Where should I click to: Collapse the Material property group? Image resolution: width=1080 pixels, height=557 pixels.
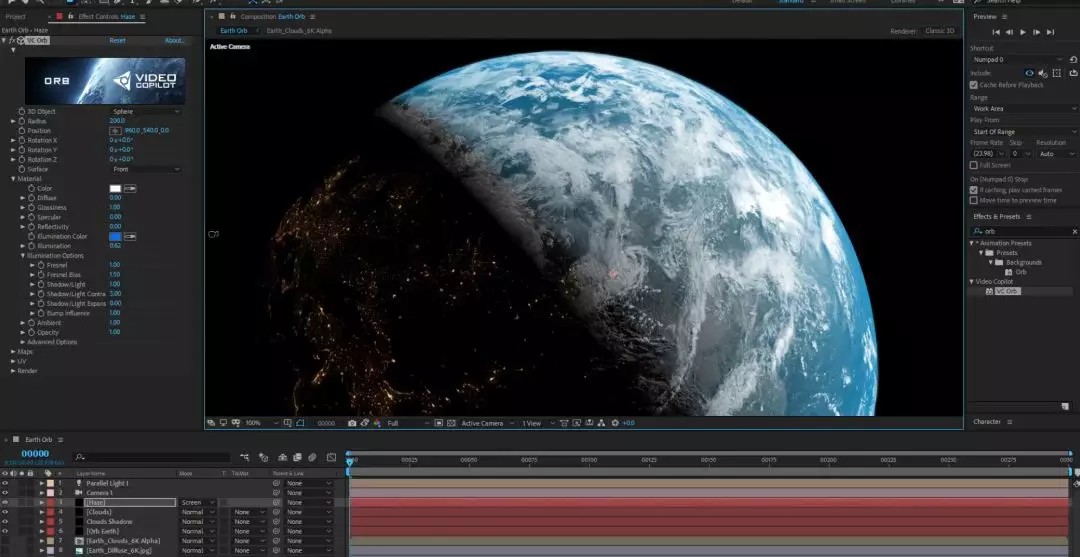pos(13,179)
